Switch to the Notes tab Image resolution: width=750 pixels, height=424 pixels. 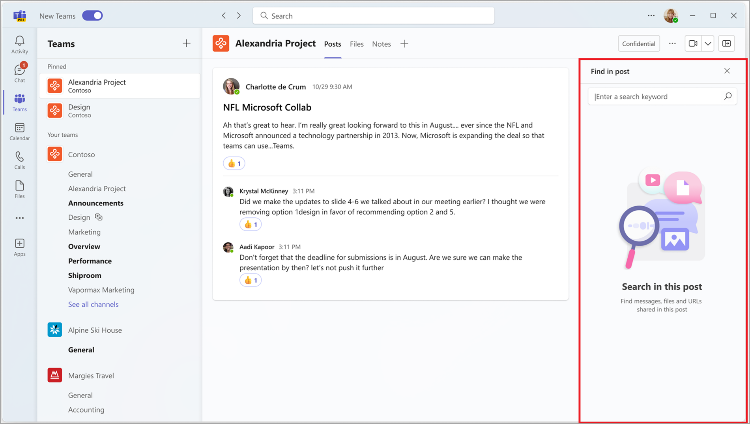(x=381, y=44)
